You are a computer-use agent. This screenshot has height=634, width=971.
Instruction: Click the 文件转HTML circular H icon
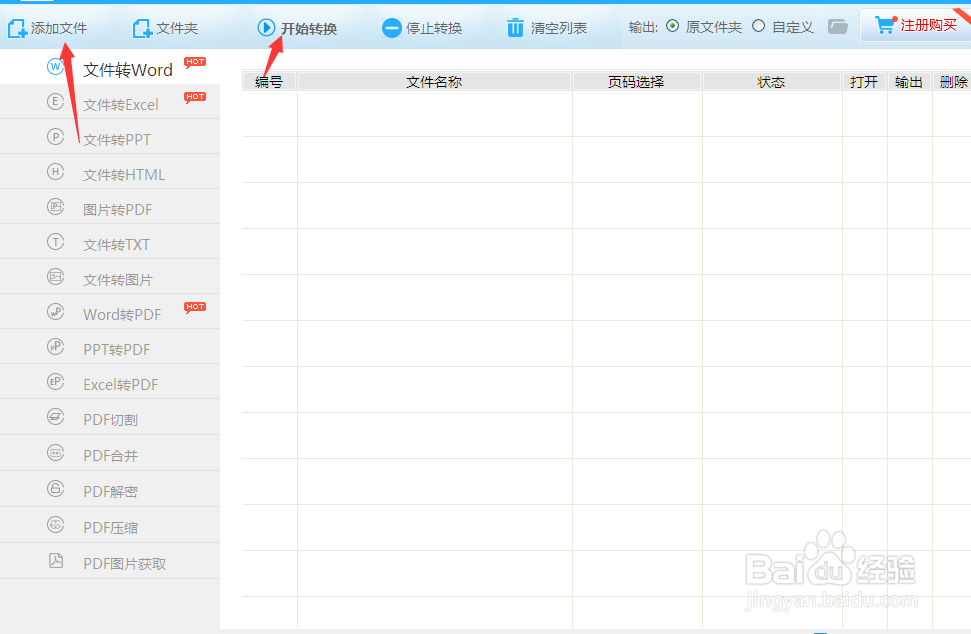[55, 172]
